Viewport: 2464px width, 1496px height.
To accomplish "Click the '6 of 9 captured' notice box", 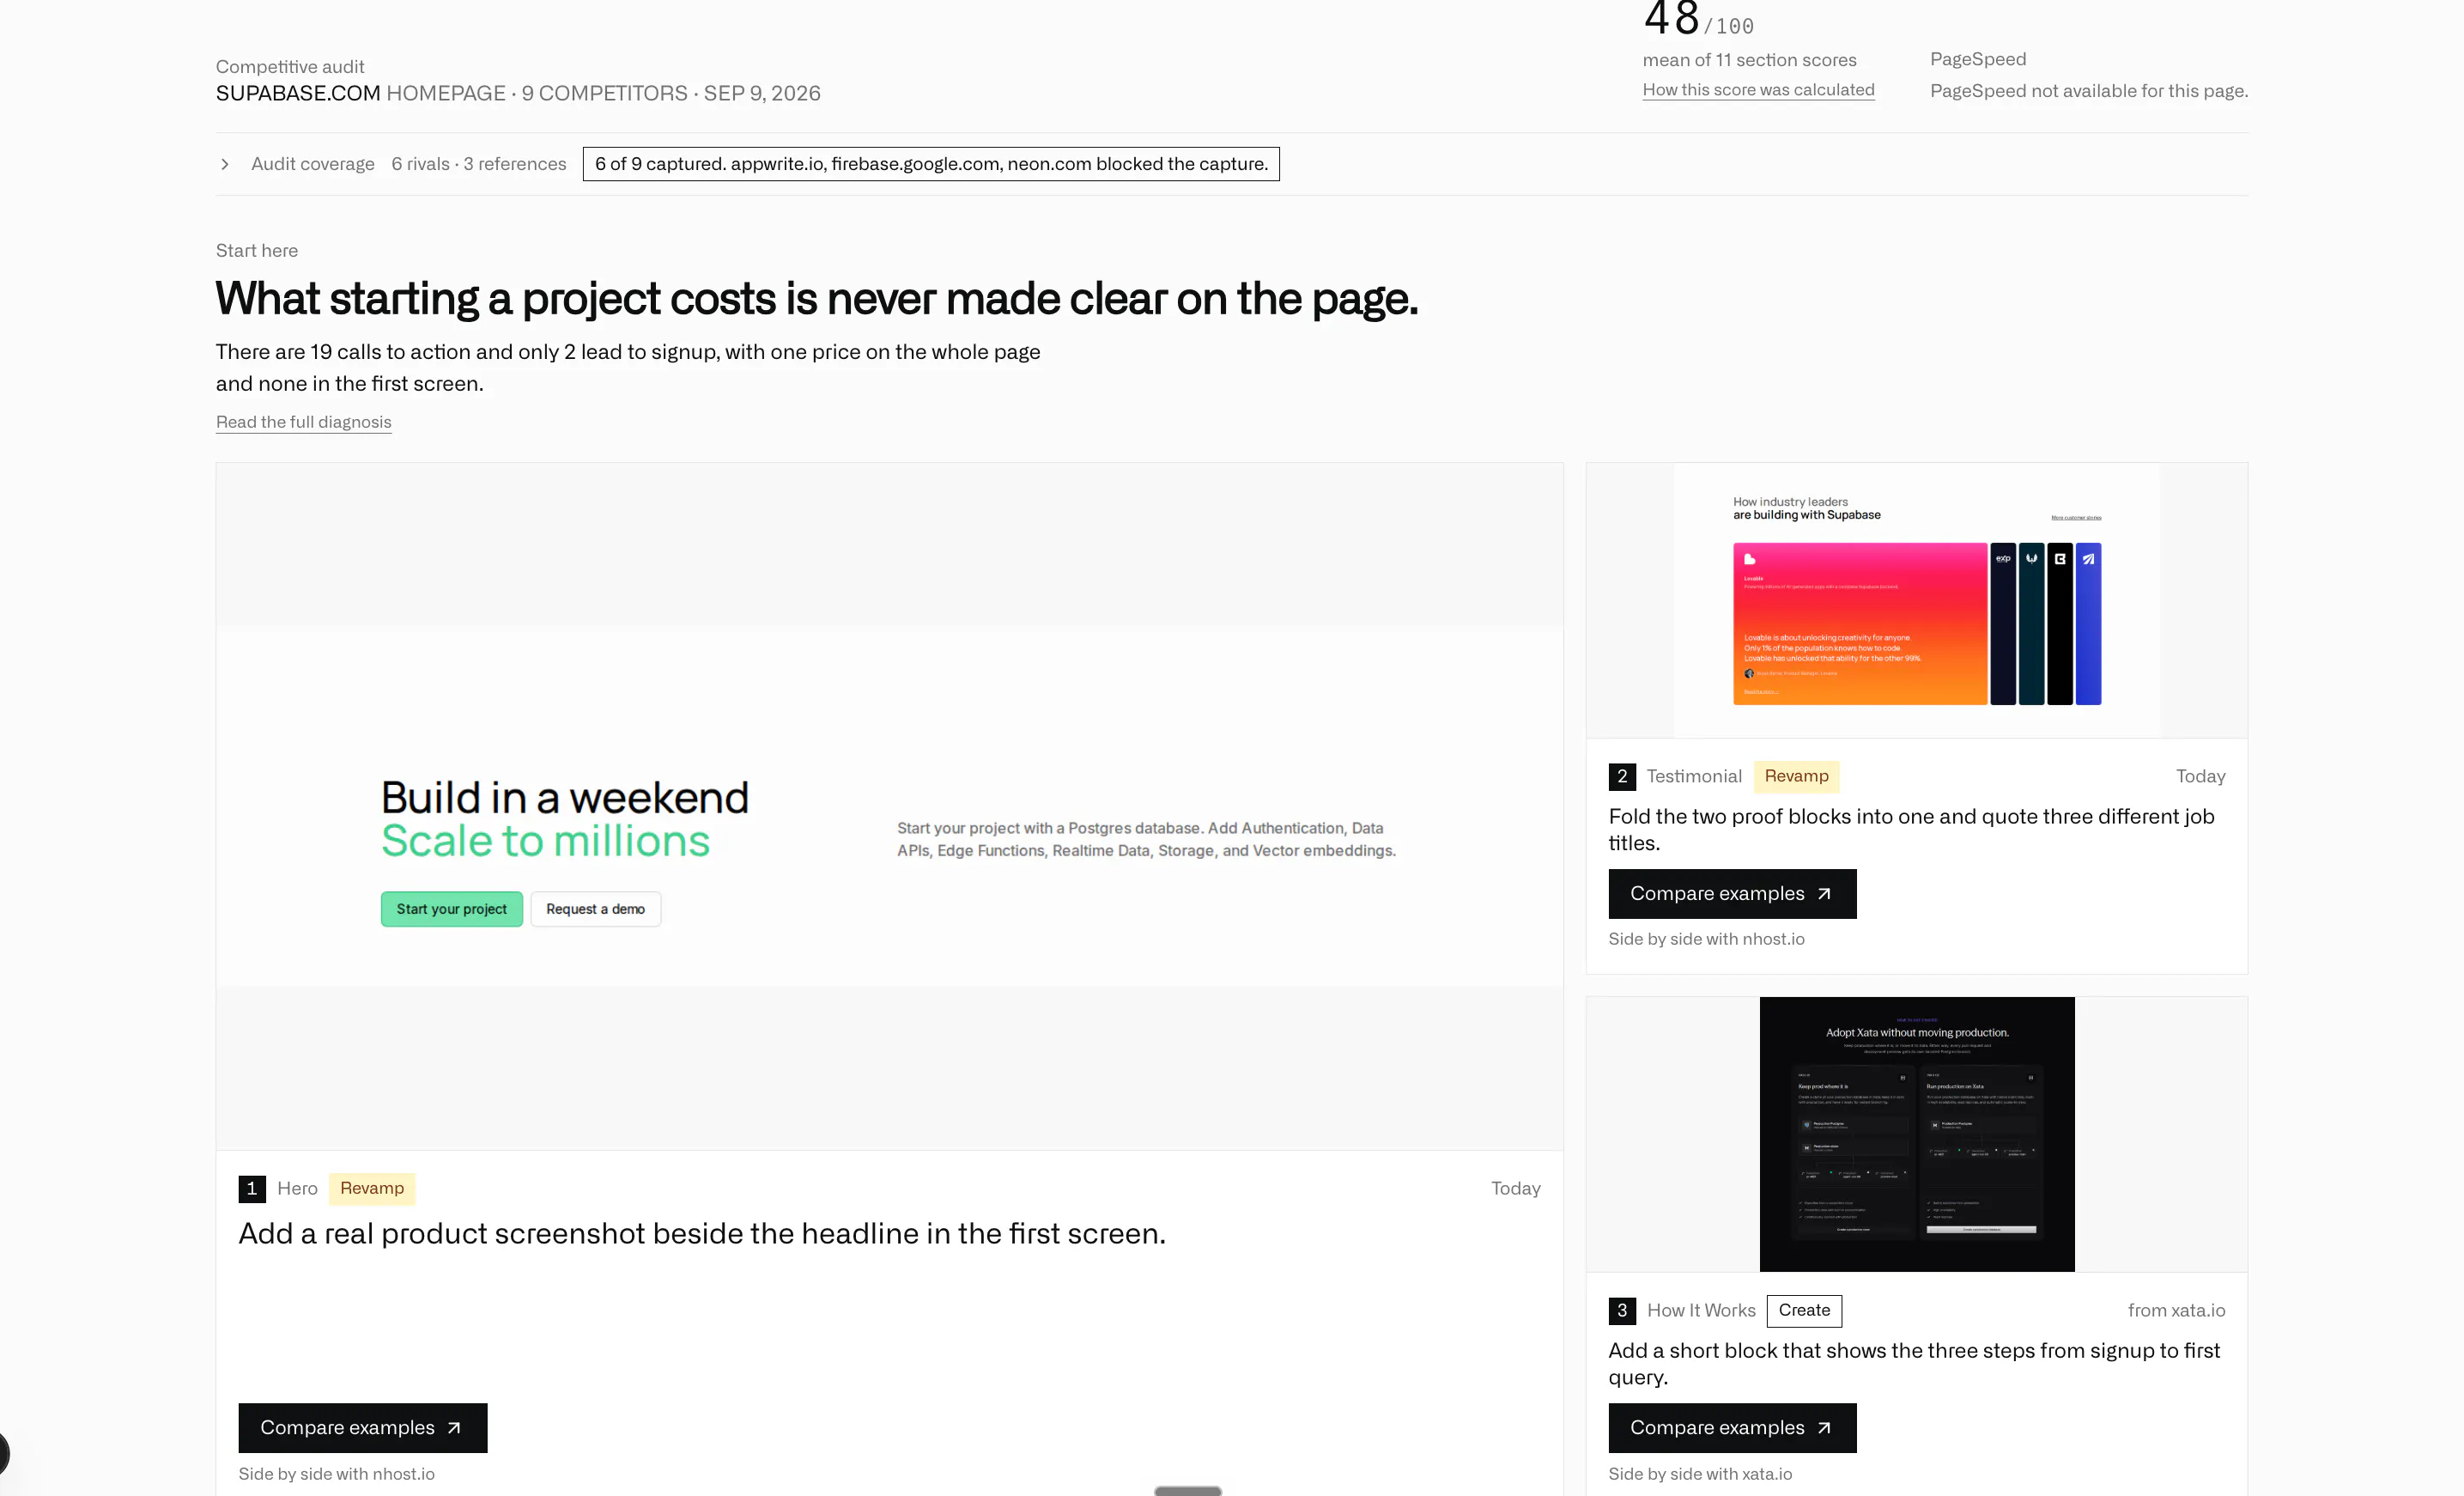I will [931, 164].
